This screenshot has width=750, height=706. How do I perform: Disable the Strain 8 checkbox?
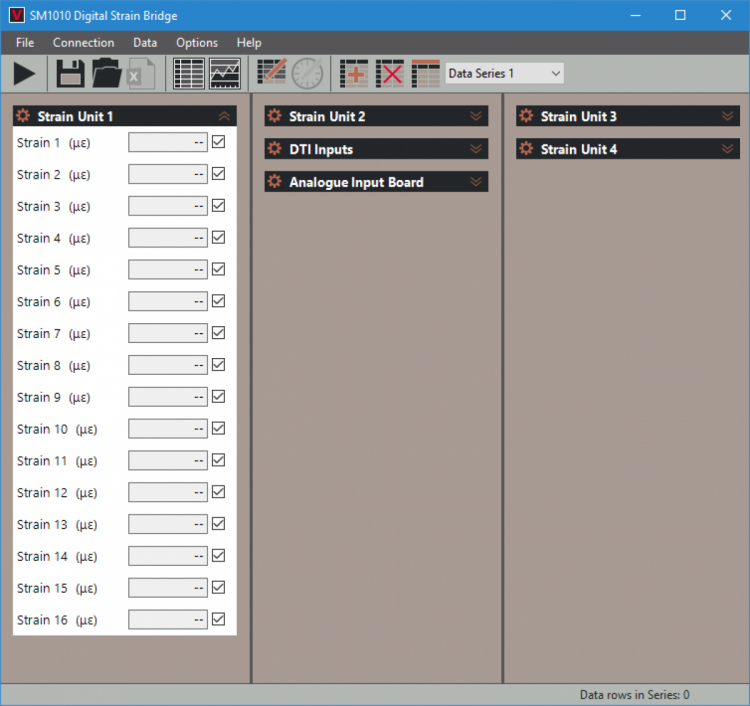click(x=219, y=364)
